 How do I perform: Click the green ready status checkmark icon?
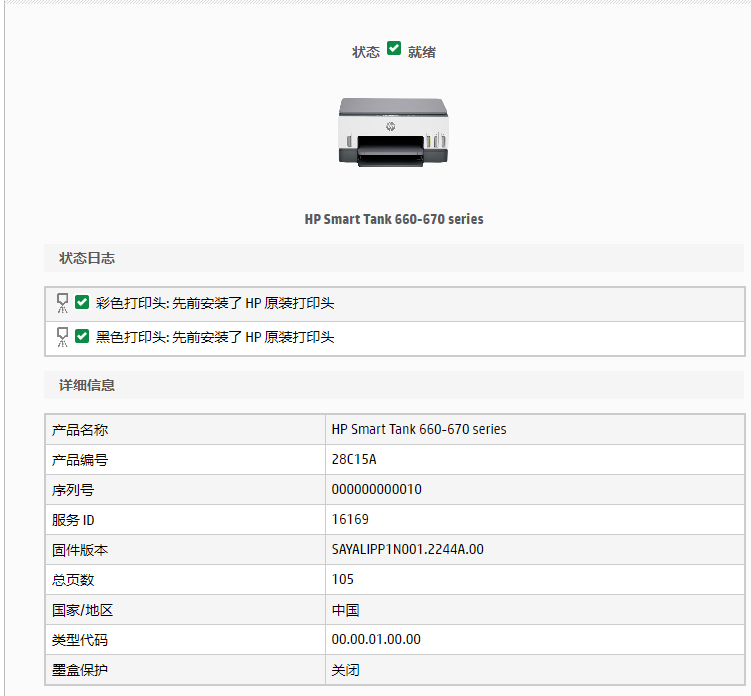coord(394,48)
